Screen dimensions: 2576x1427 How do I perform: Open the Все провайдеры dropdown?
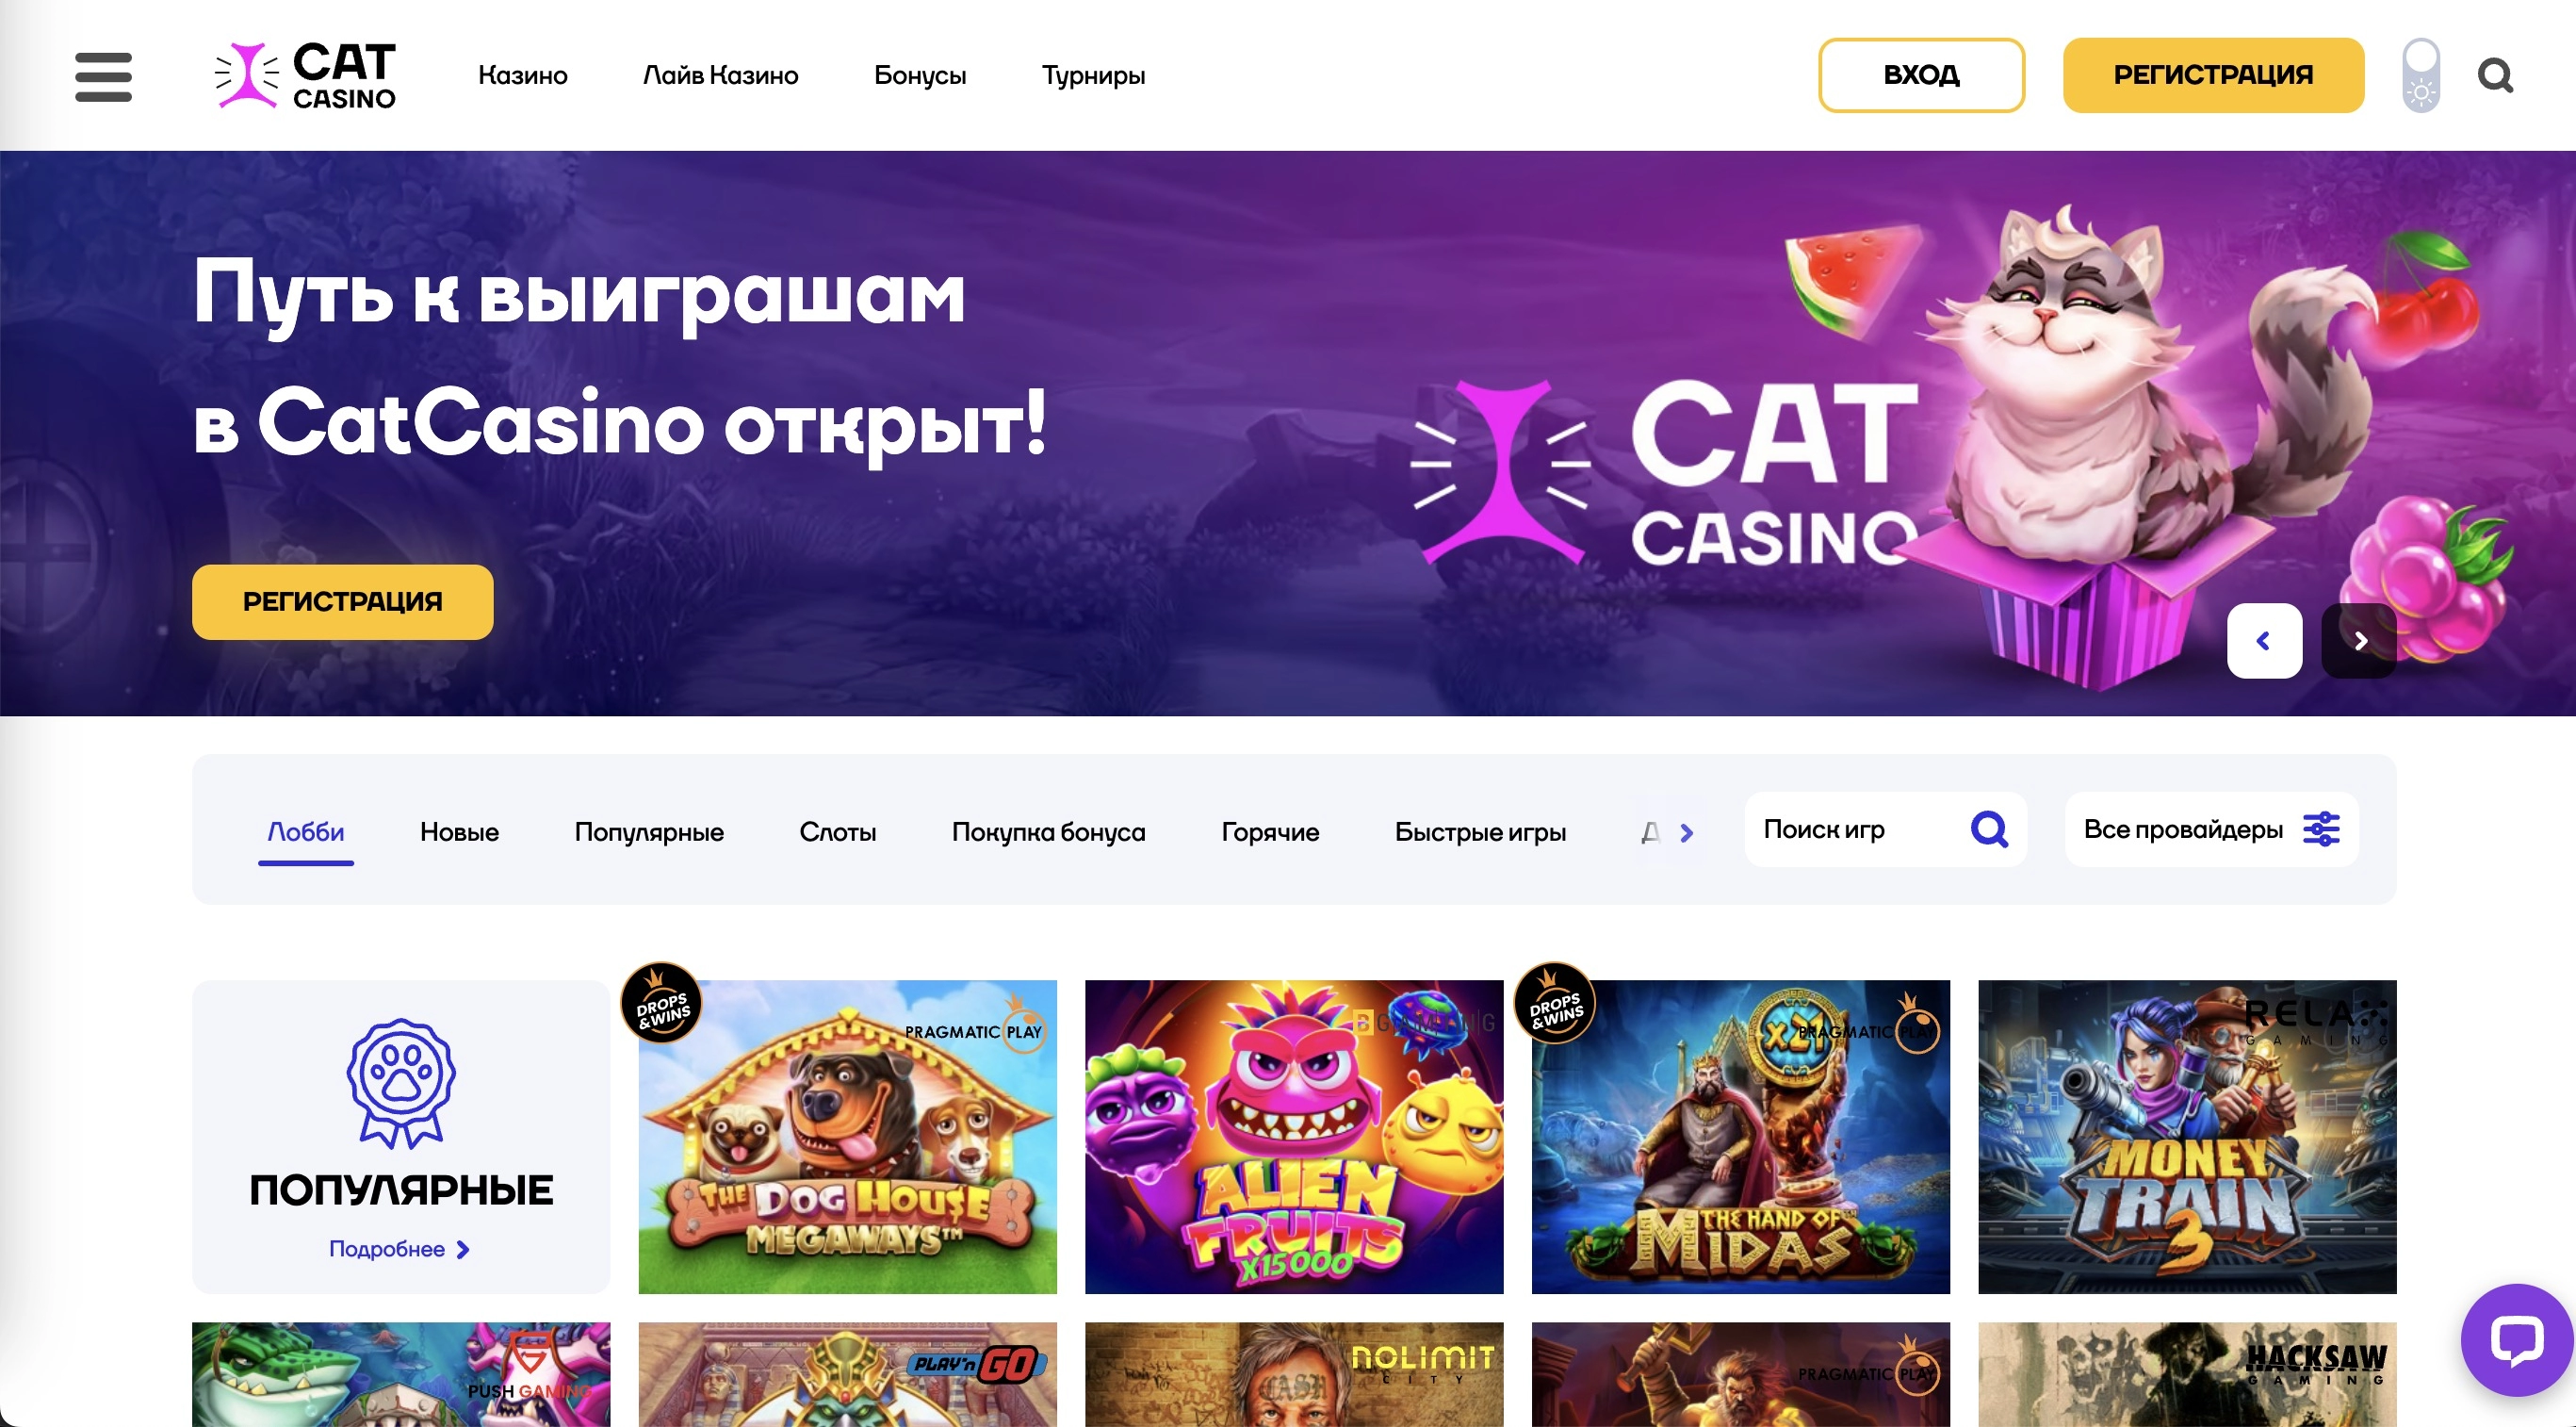(2211, 829)
